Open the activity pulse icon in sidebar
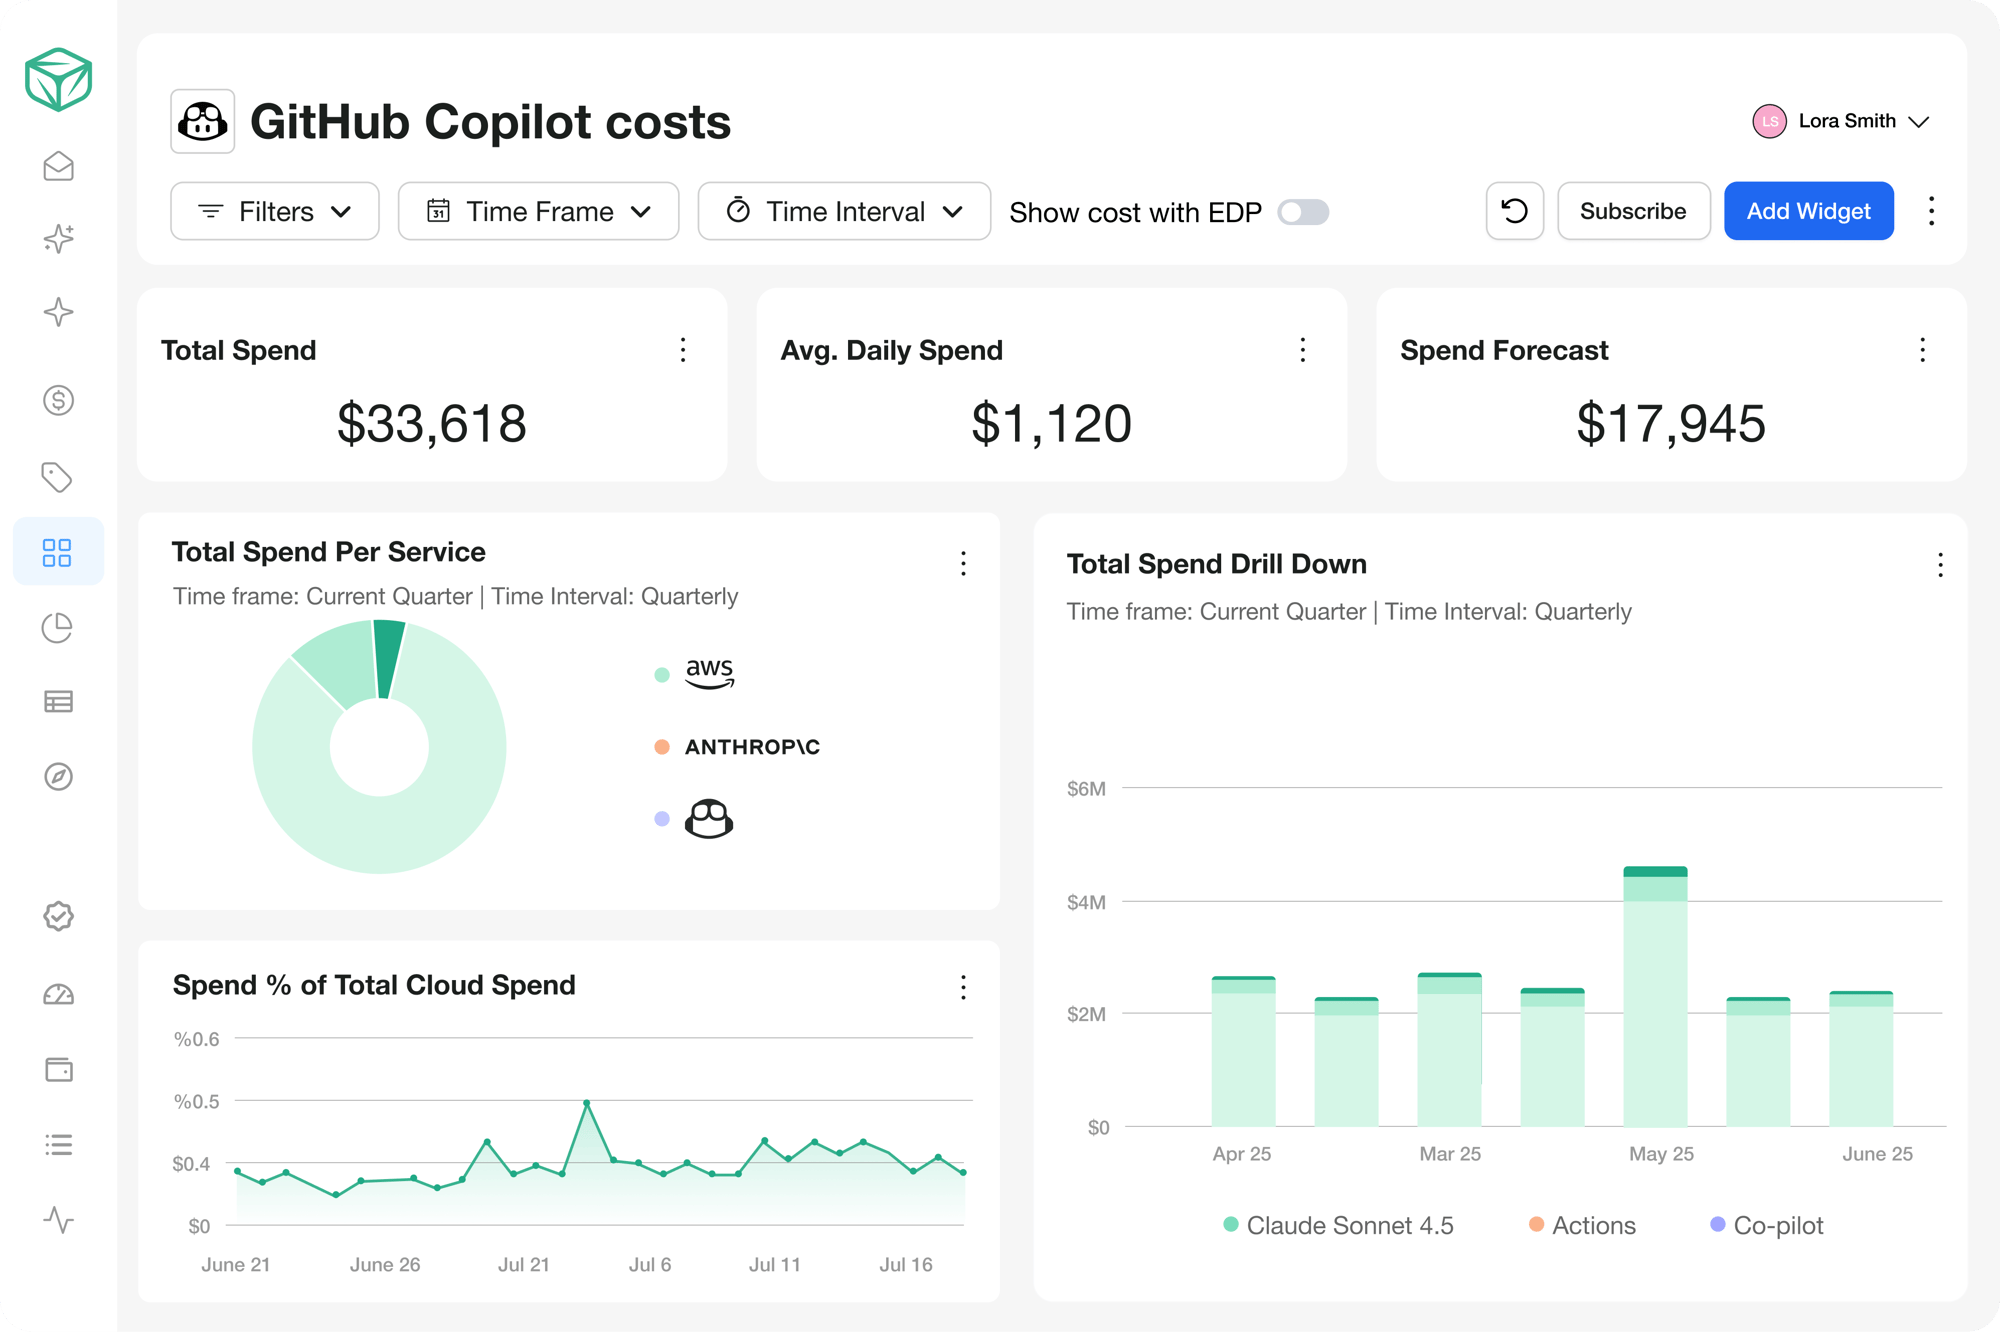Viewport: 2000px width, 1332px height. click(58, 1220)
